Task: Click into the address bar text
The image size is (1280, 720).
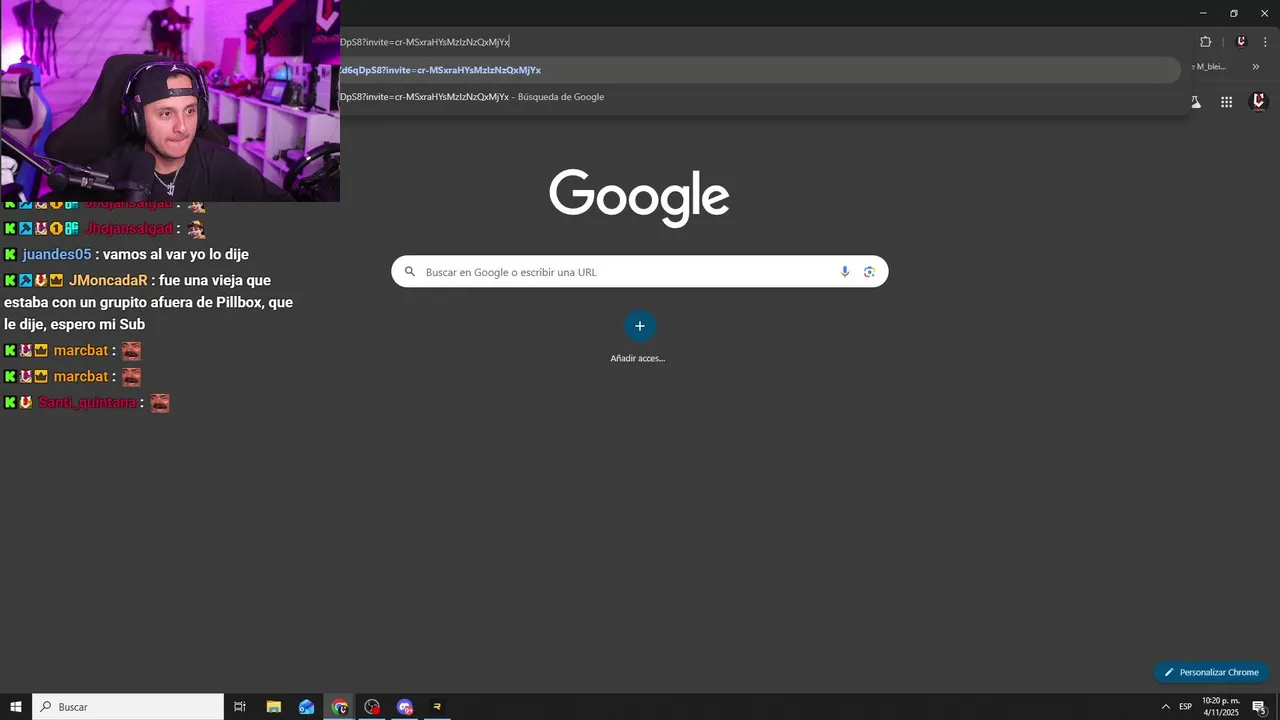Action: [x=425, y=42]
